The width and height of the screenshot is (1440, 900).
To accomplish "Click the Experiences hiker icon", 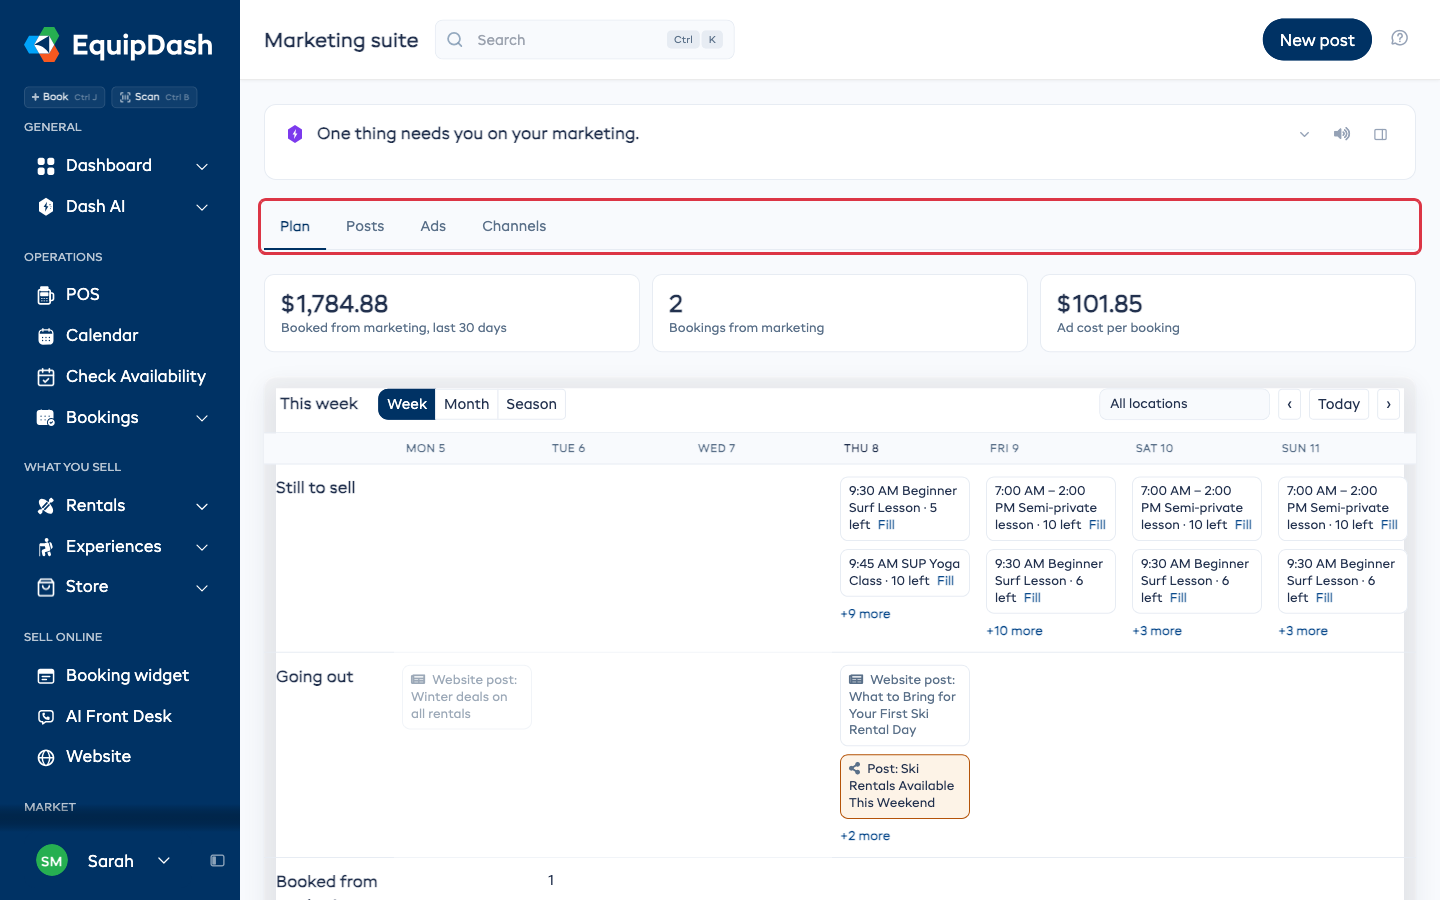I will pos(46,547).
